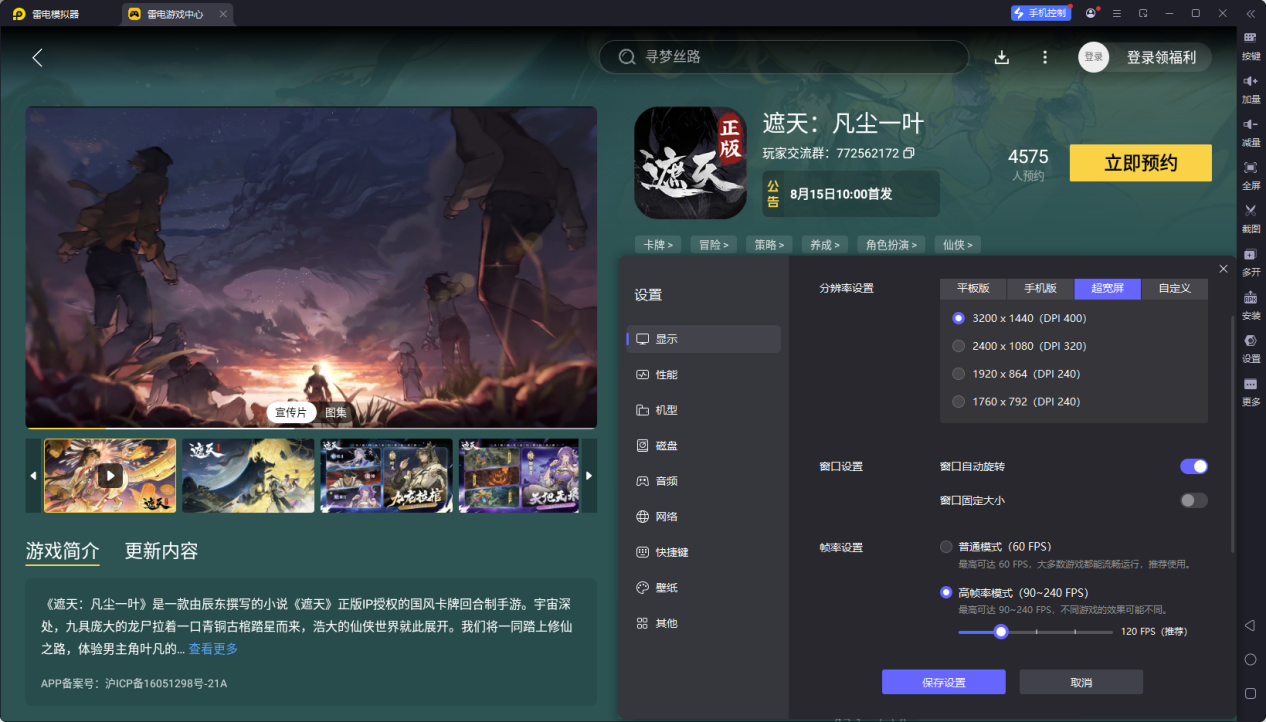Click the 手机控制 phone control button
This screenshot has width=1266, height=722.
tap(1040, 13)
